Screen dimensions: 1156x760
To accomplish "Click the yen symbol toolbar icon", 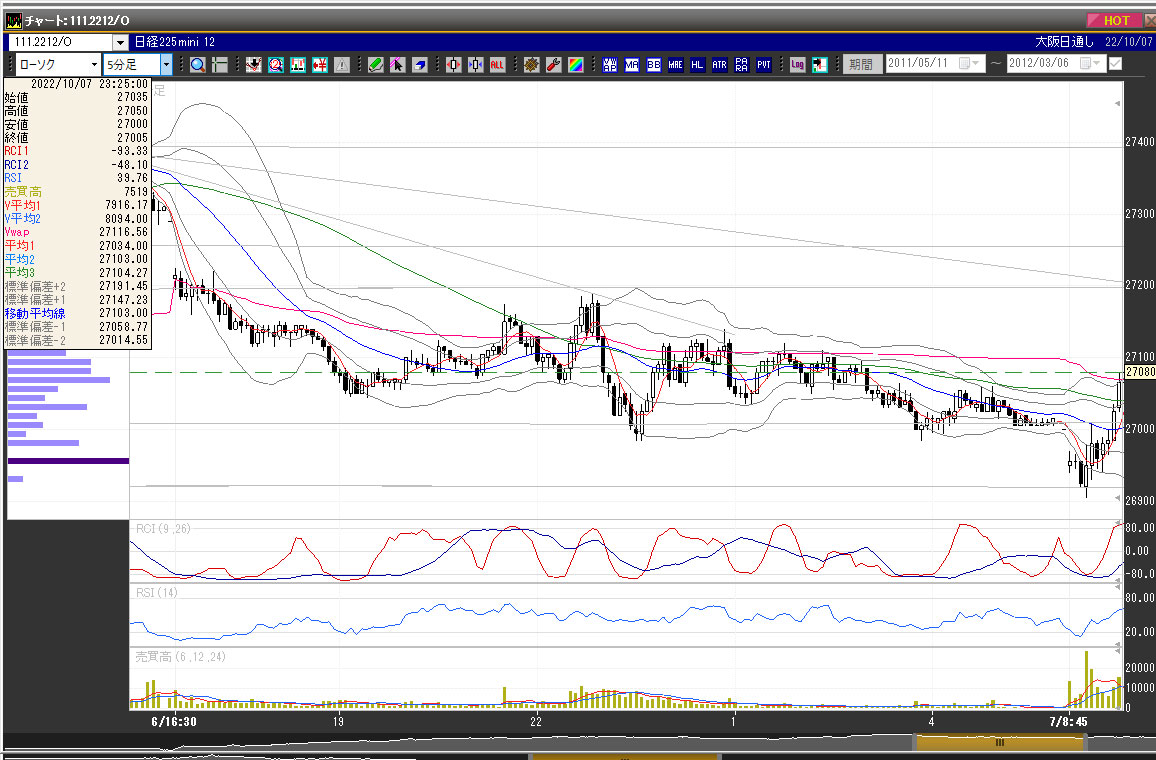I will [320, 65].
